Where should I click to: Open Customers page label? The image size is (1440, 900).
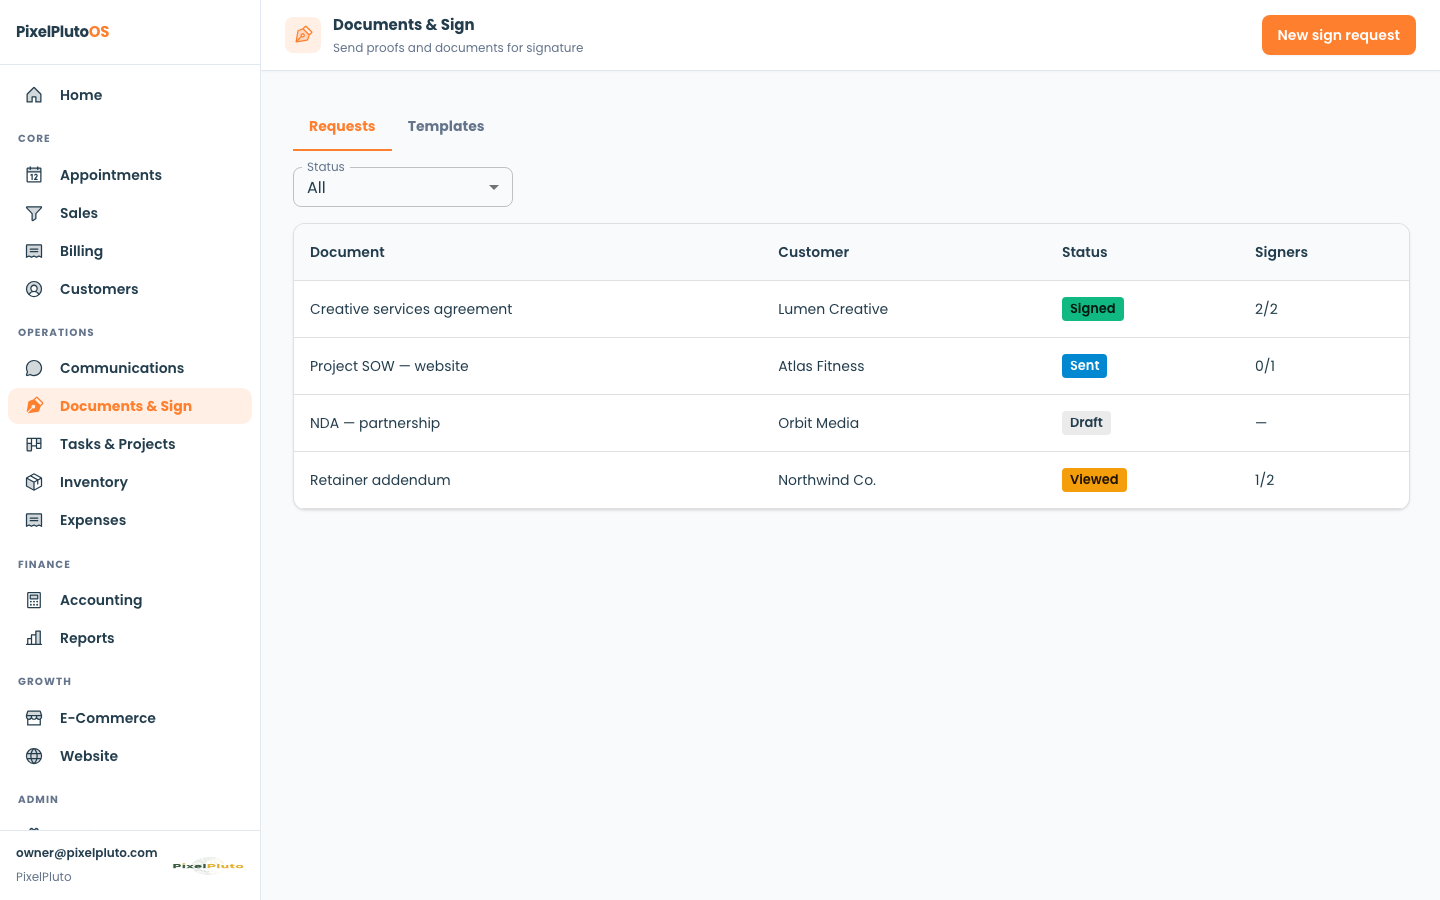[x=99, y=289]
